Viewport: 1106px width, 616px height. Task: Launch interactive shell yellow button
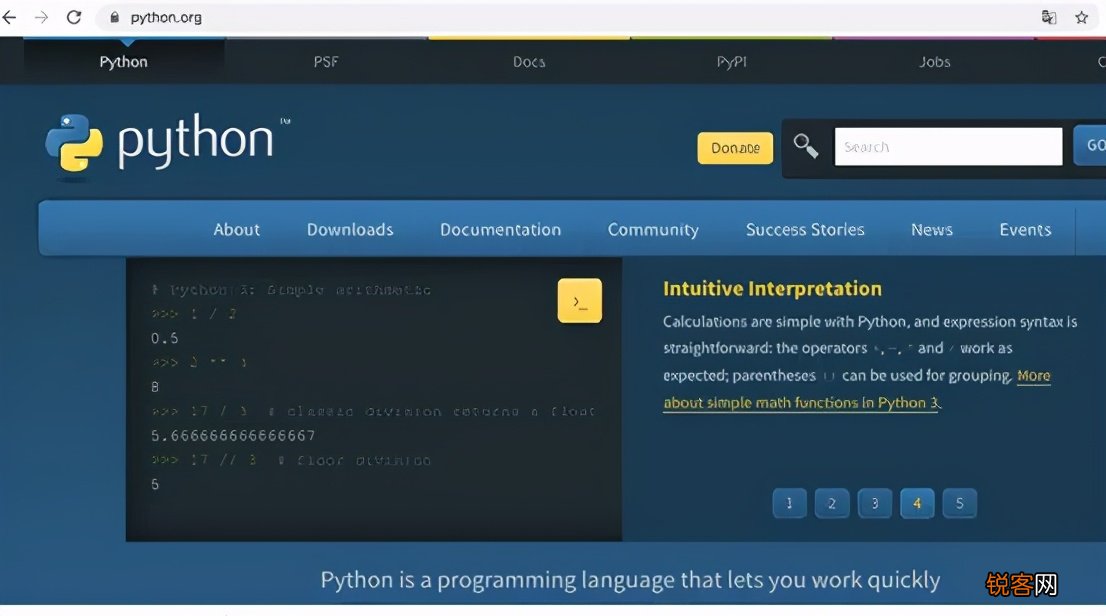580,301
